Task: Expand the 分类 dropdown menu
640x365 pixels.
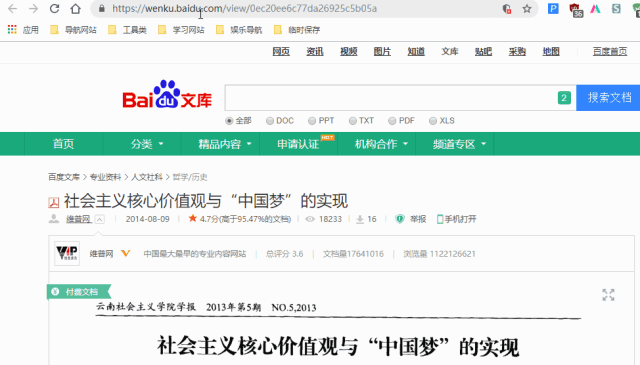Action: (147, 144)
